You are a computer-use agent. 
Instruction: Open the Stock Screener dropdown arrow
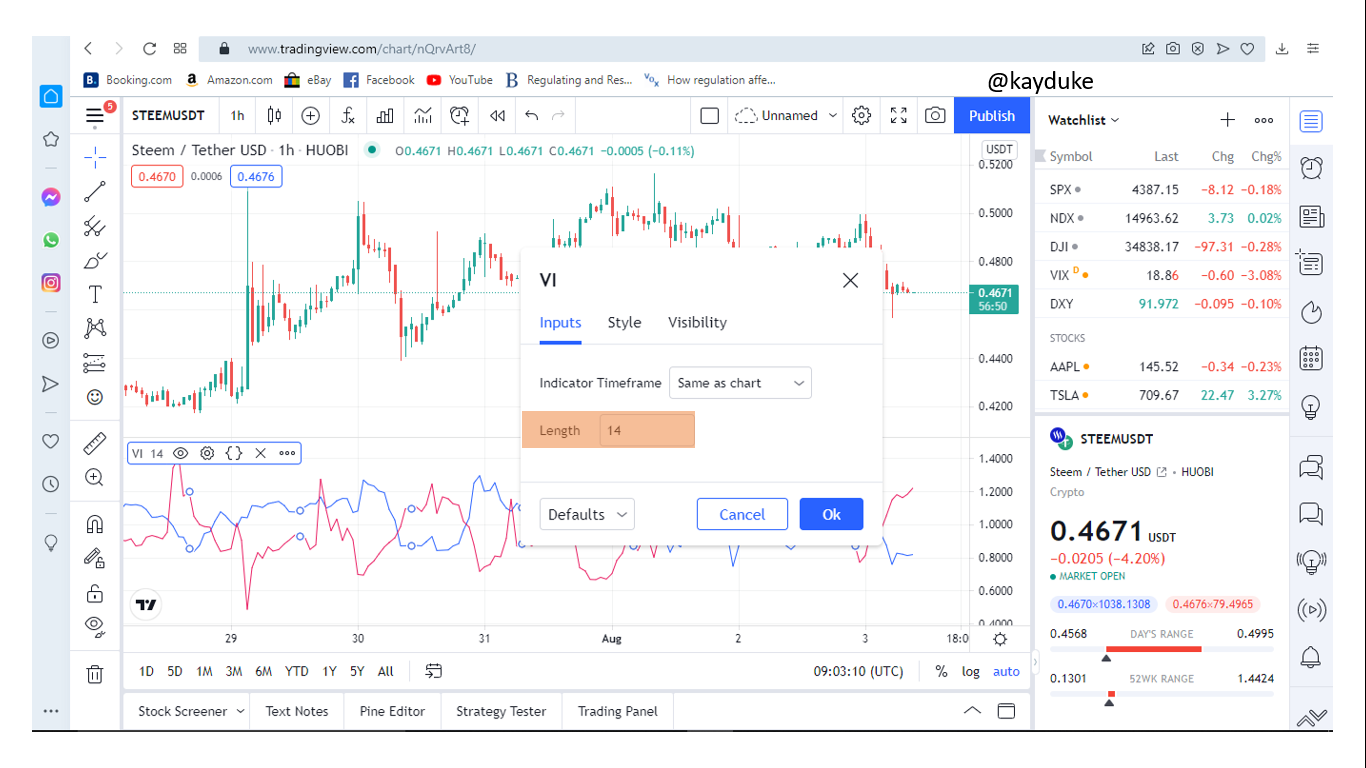241,711
